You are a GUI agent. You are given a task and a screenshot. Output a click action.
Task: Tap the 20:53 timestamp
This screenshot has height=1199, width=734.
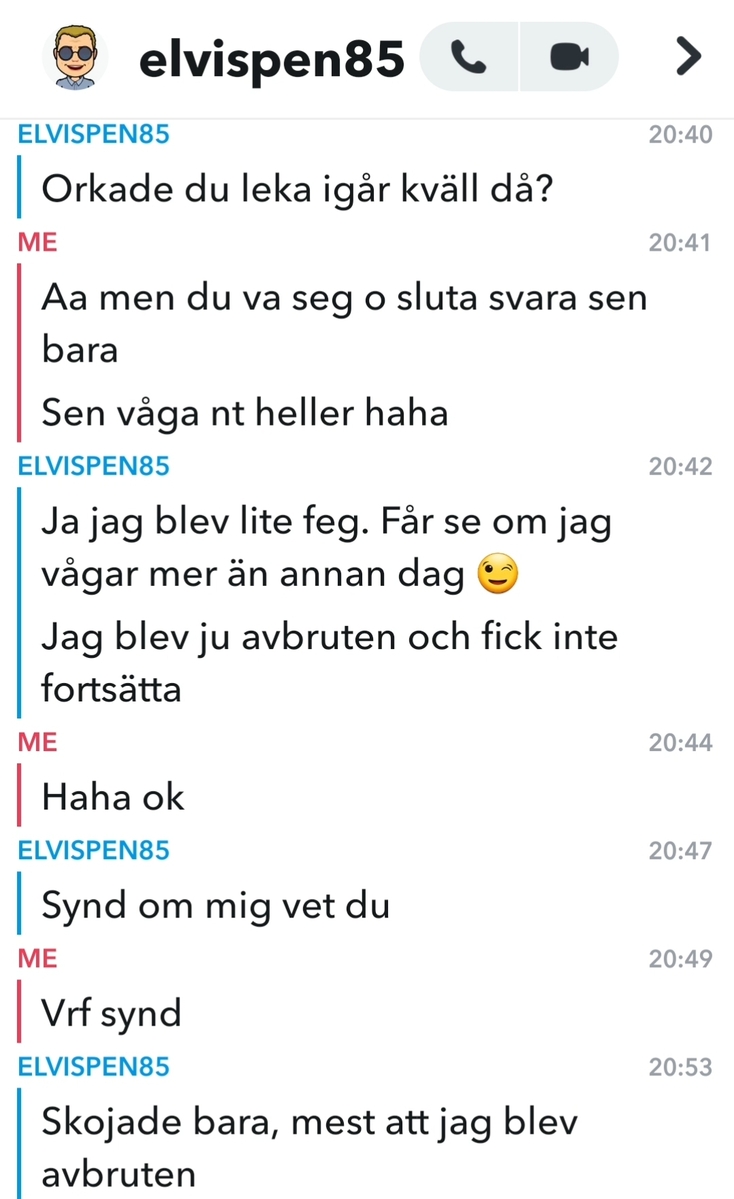click(x=680, y=1067)
